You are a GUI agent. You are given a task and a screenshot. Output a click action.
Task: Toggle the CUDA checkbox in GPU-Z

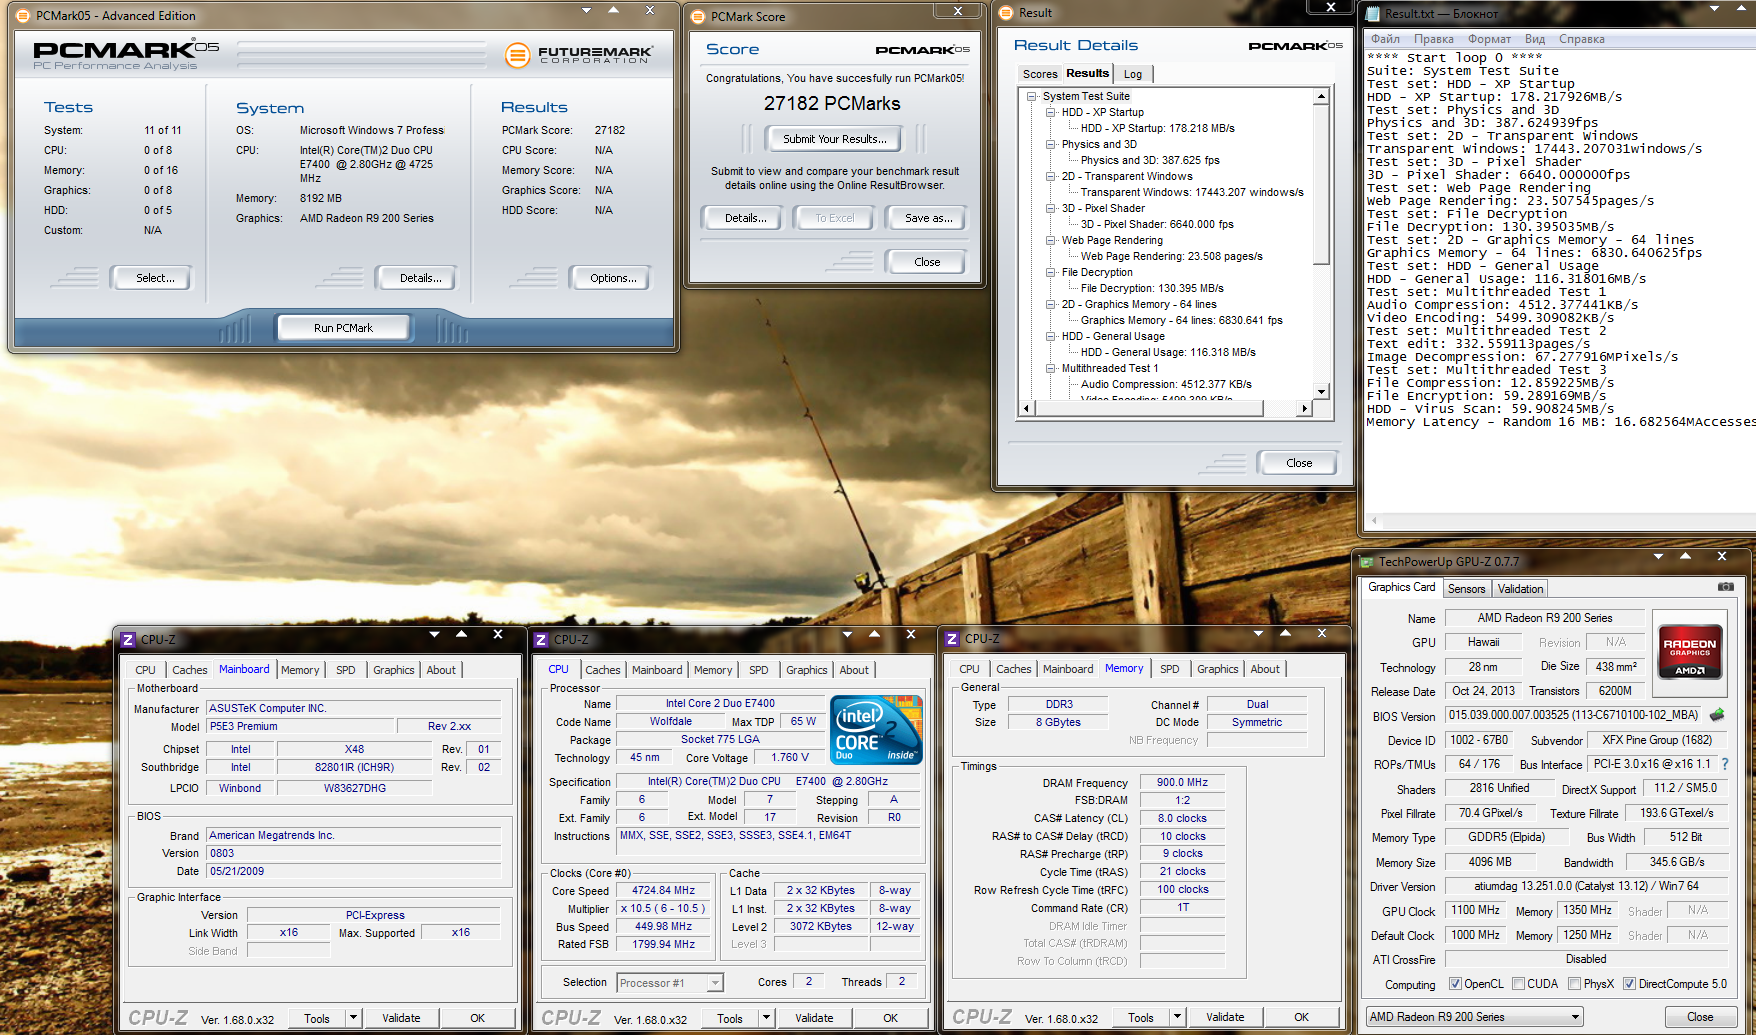[1518, 984]
